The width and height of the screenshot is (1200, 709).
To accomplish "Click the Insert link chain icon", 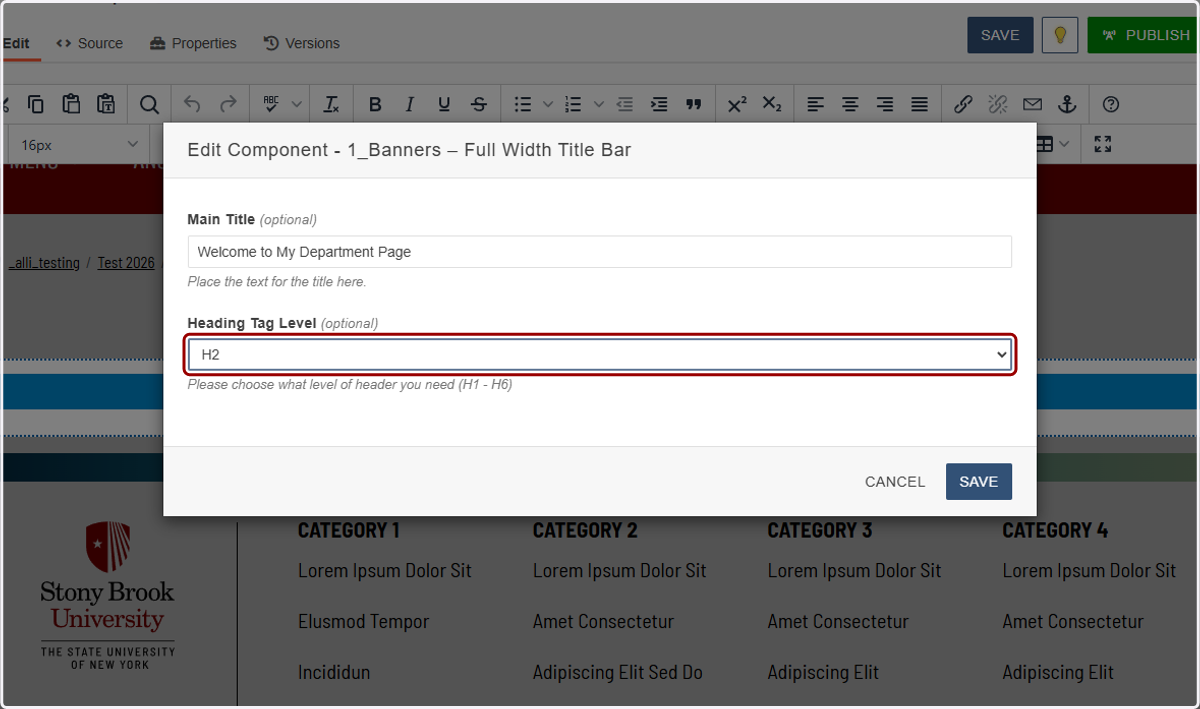I will tap(963, 104).
